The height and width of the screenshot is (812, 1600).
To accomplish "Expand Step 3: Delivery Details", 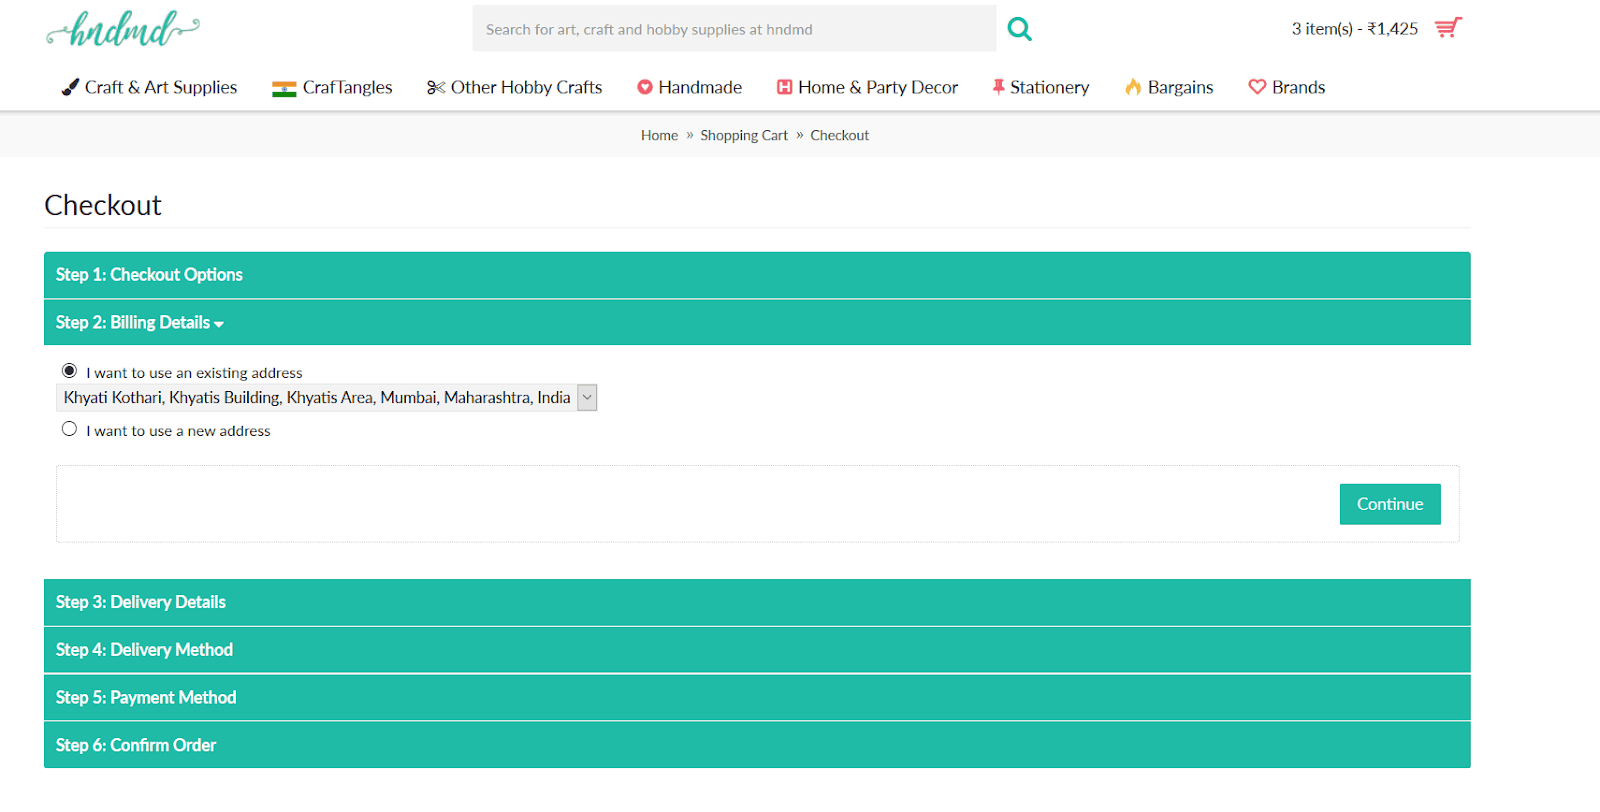I will [757, 602].
